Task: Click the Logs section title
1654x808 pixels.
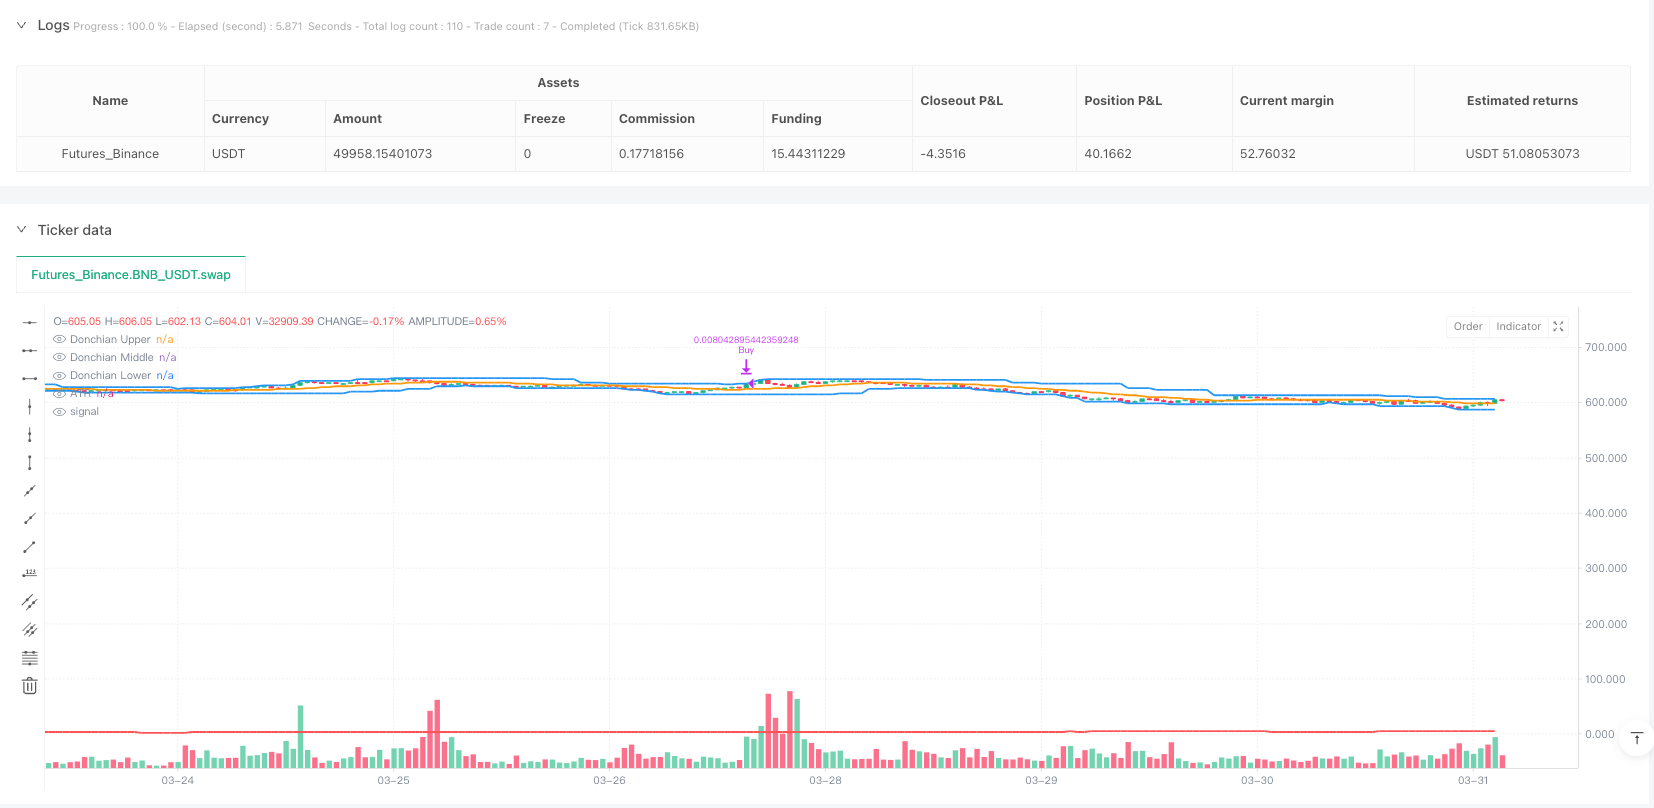Action: tap(53, 25)
